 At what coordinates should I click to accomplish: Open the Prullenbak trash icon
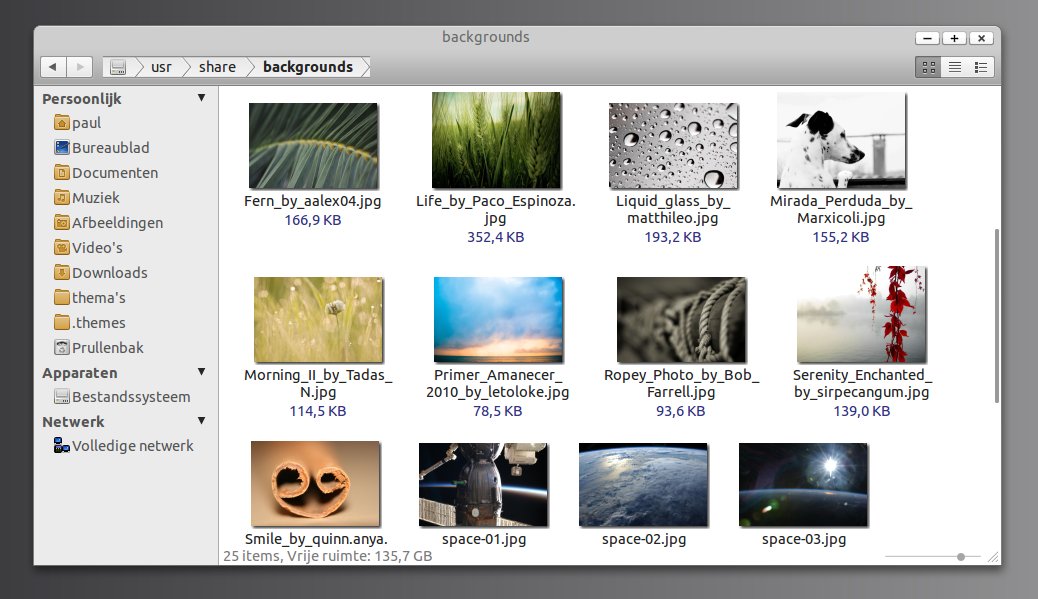(x=62, y=347)
